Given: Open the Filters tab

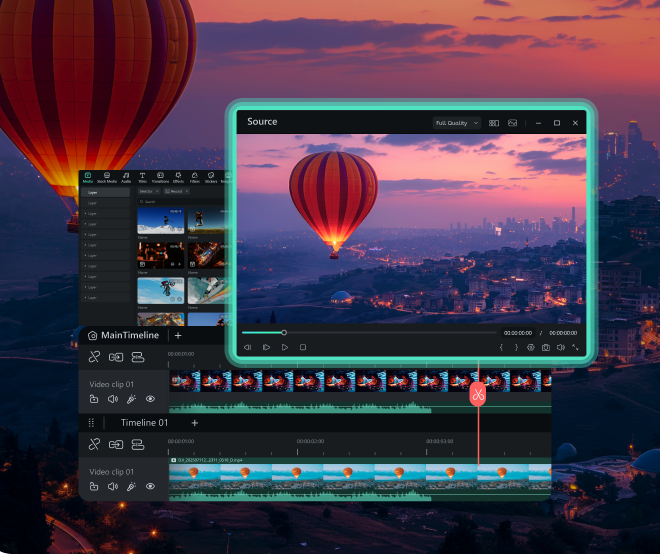Looking at the screenshot, I should (x=194, y=178).
